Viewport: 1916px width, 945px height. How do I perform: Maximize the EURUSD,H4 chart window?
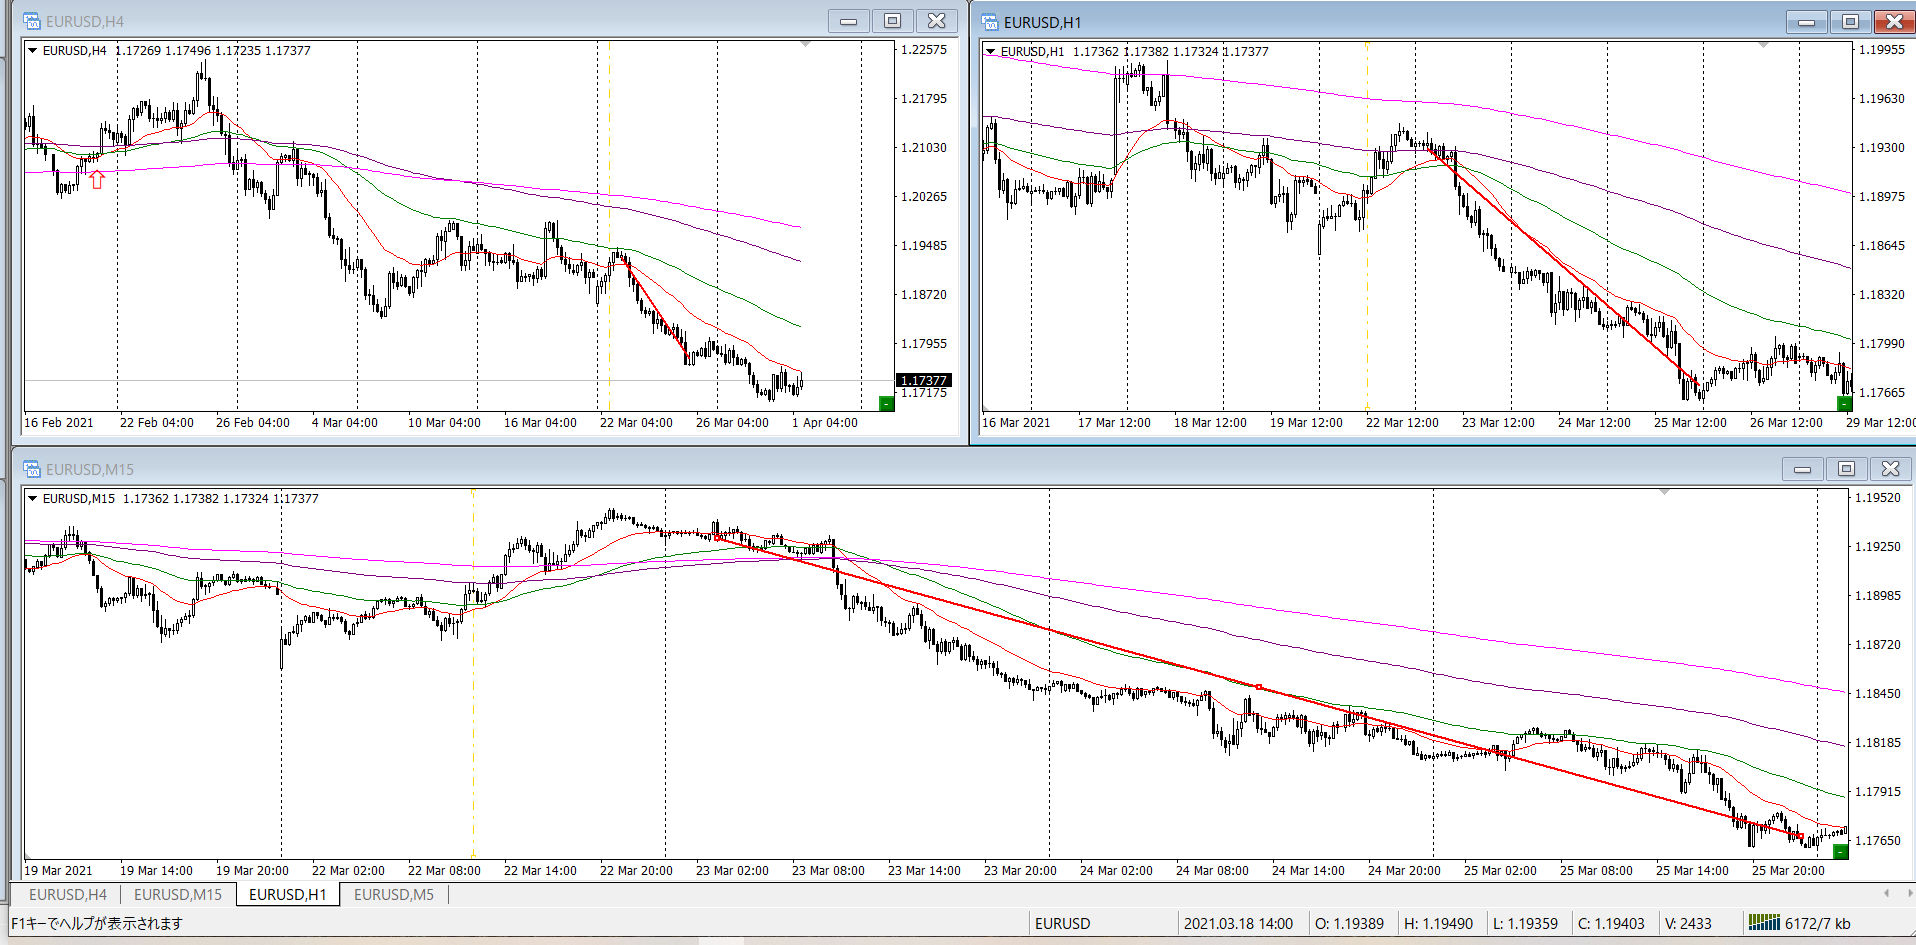[893, 21]
